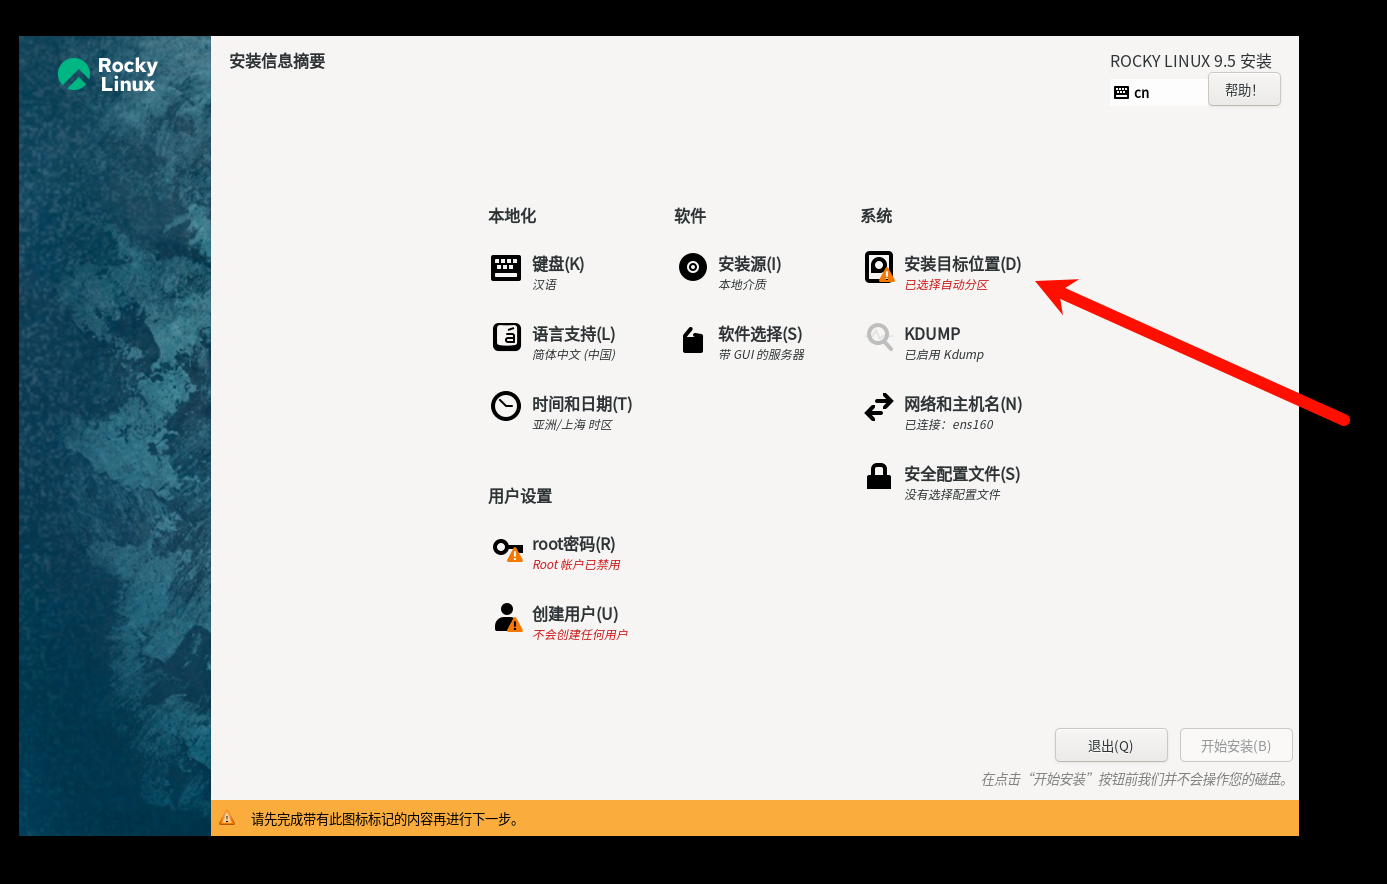Click the 用户设置 section heading
1387x884 pixels.
pyautogui.click(x=520, y=496)
